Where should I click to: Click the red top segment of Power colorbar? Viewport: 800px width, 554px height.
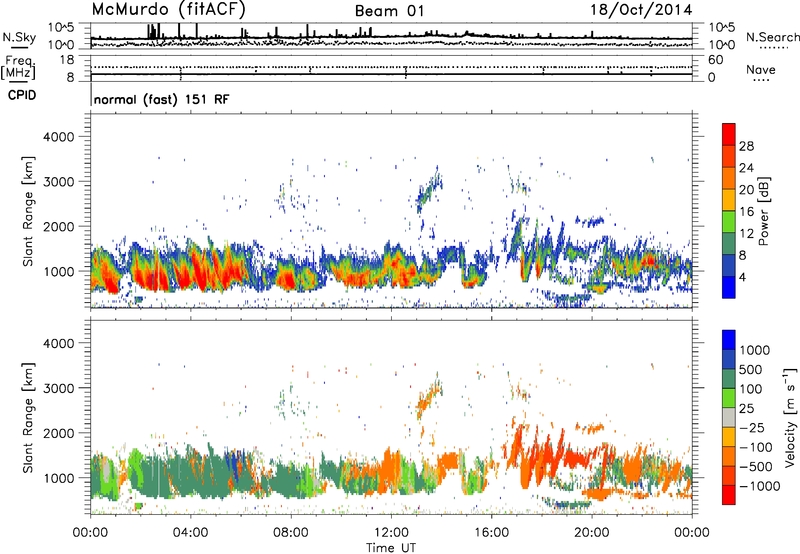(729, 134)
